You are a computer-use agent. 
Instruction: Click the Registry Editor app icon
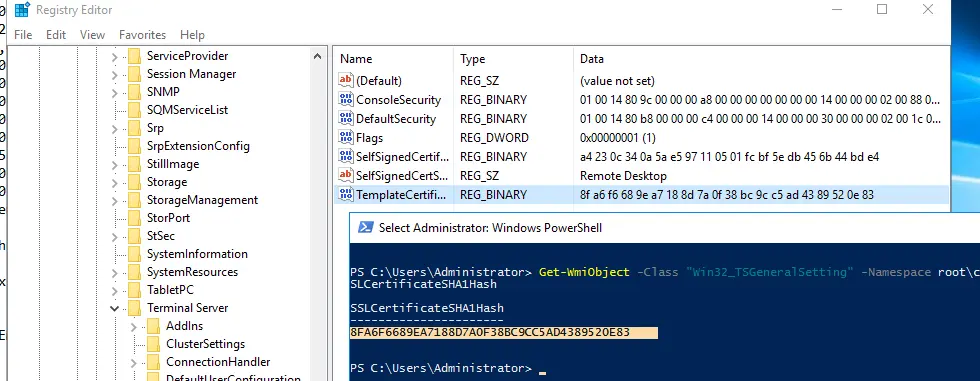(x=22, y=10)
